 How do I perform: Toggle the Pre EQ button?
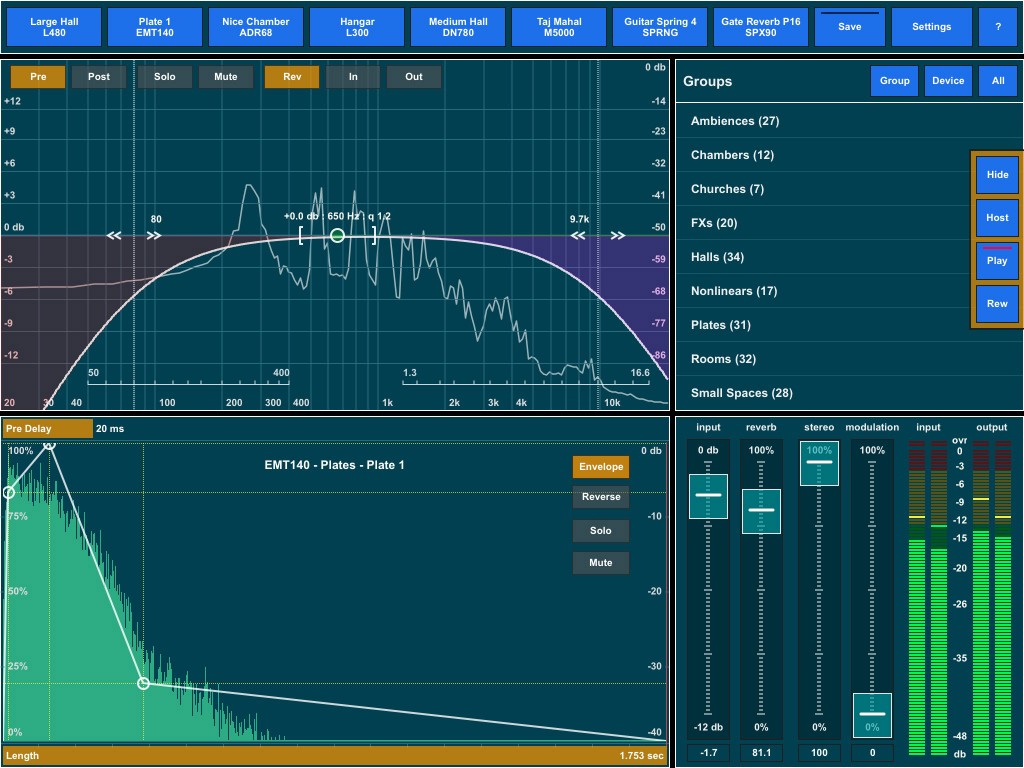click(38, 77)
